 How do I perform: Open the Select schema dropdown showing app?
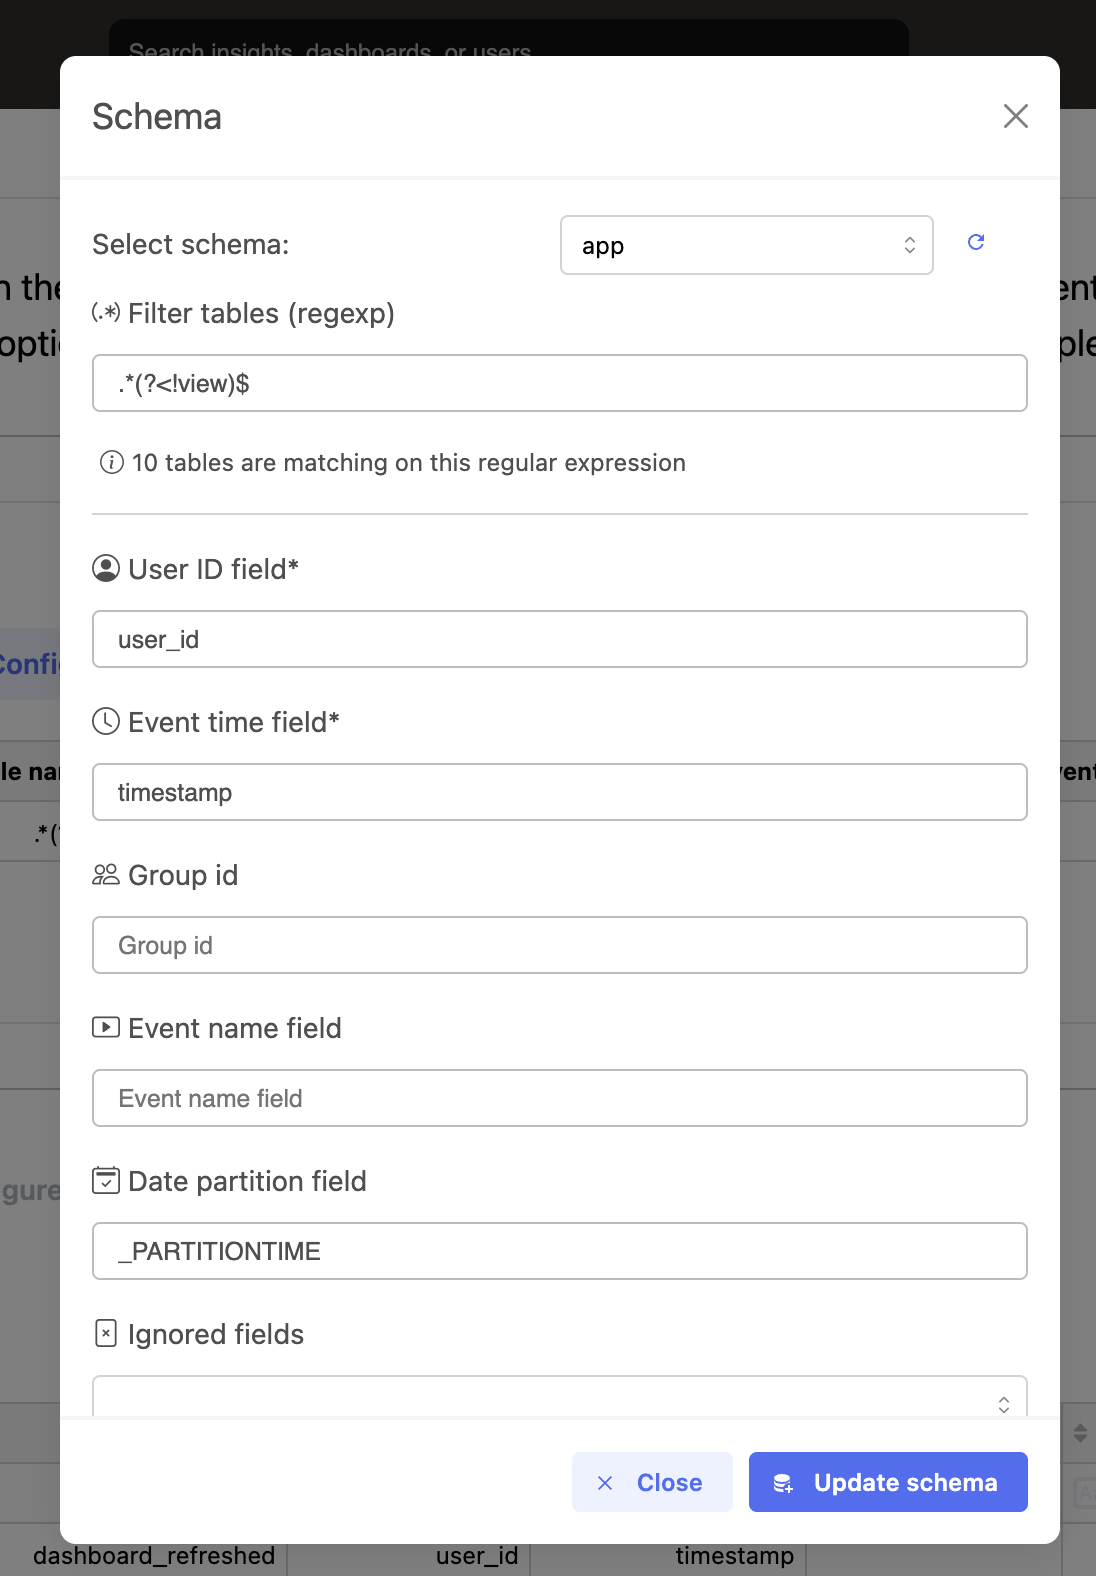(746, 245)
